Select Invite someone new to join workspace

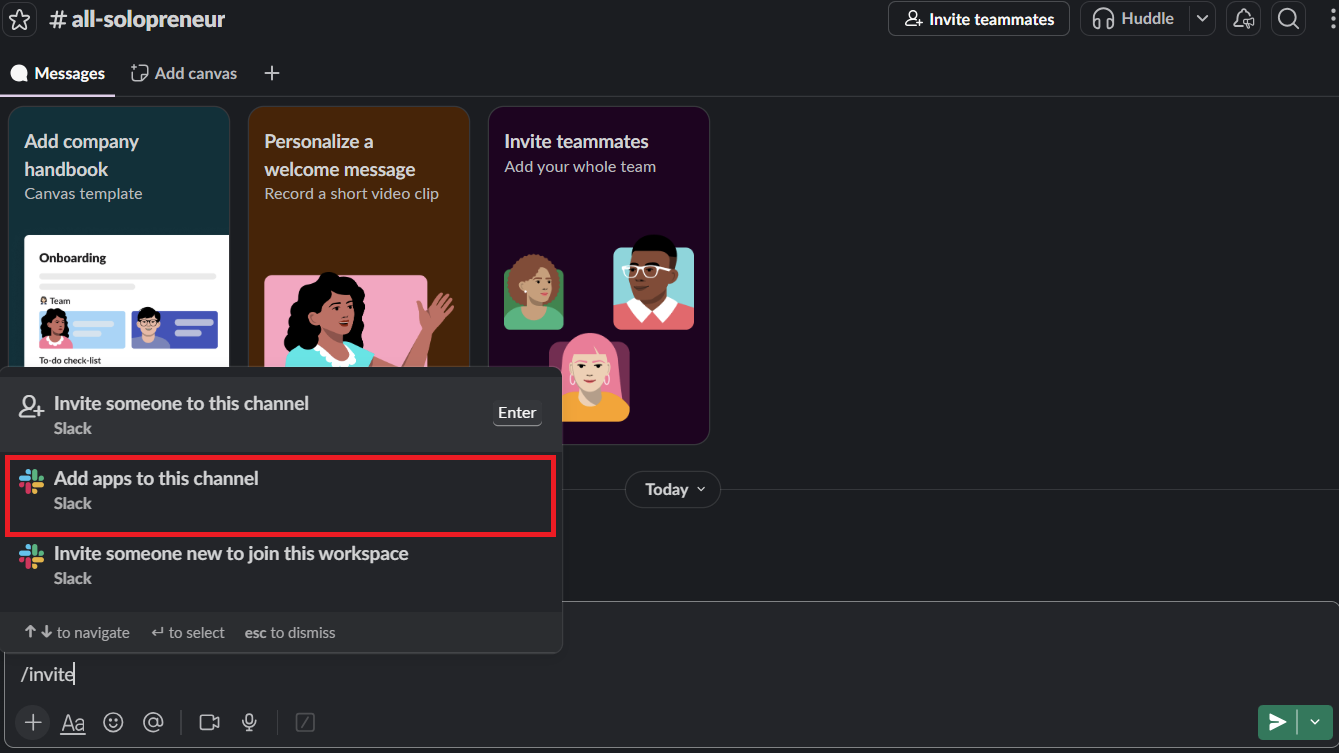click(280, 565)
